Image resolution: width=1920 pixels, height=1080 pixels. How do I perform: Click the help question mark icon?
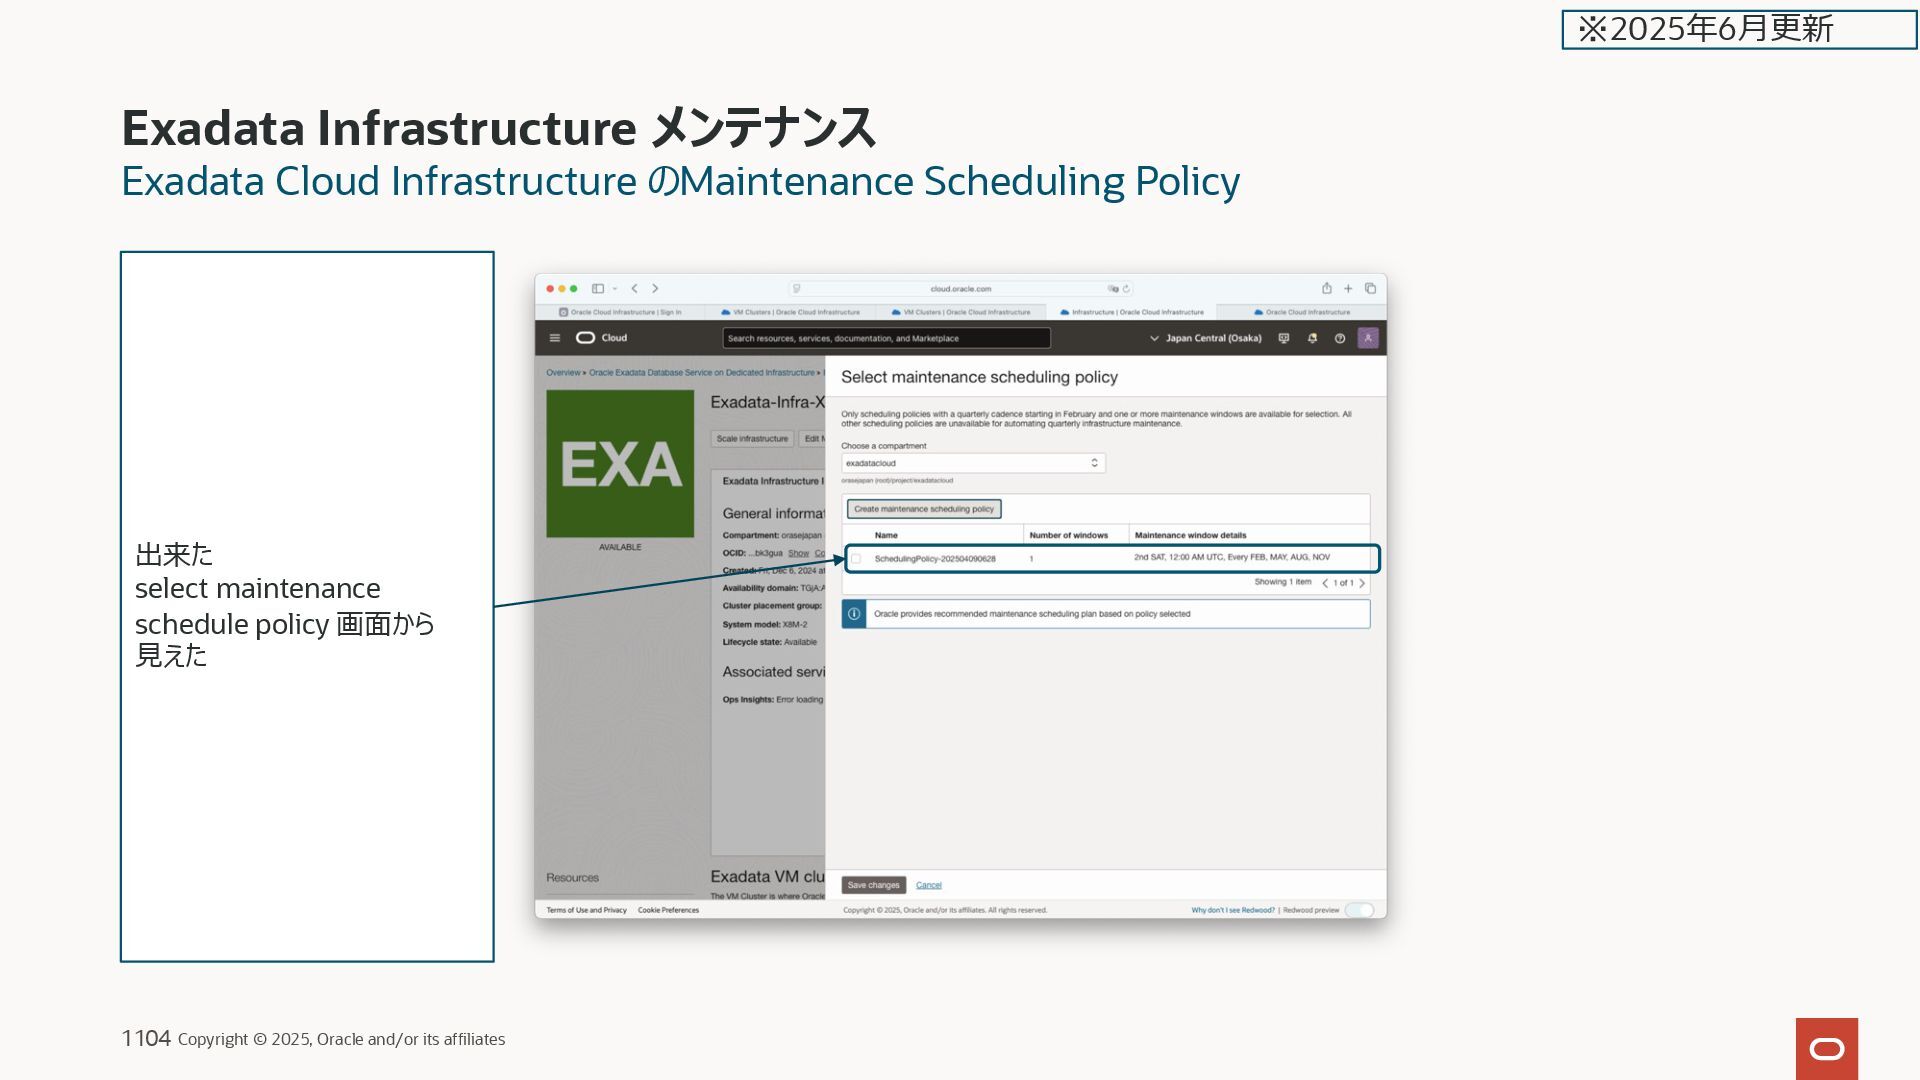1340,338
